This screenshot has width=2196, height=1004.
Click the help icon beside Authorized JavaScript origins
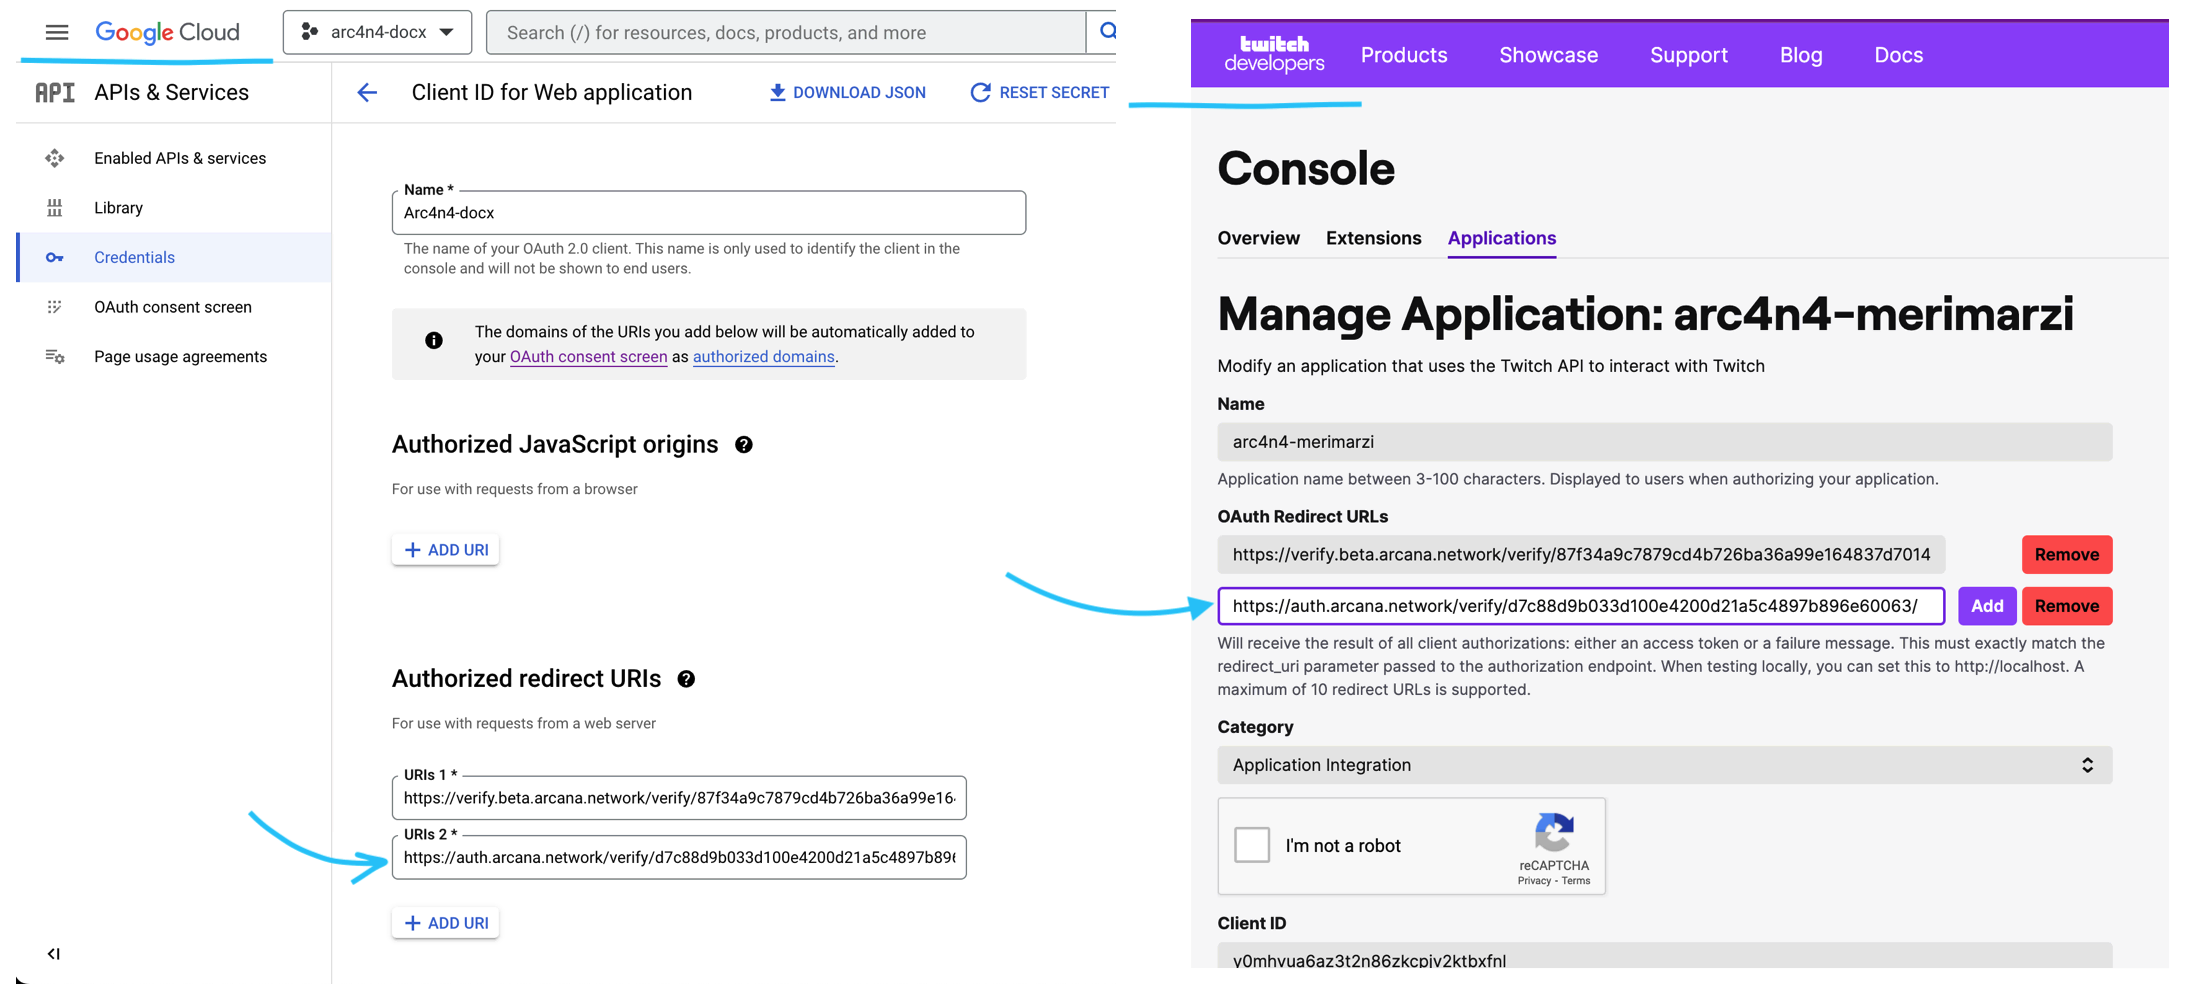pos(744,445)
